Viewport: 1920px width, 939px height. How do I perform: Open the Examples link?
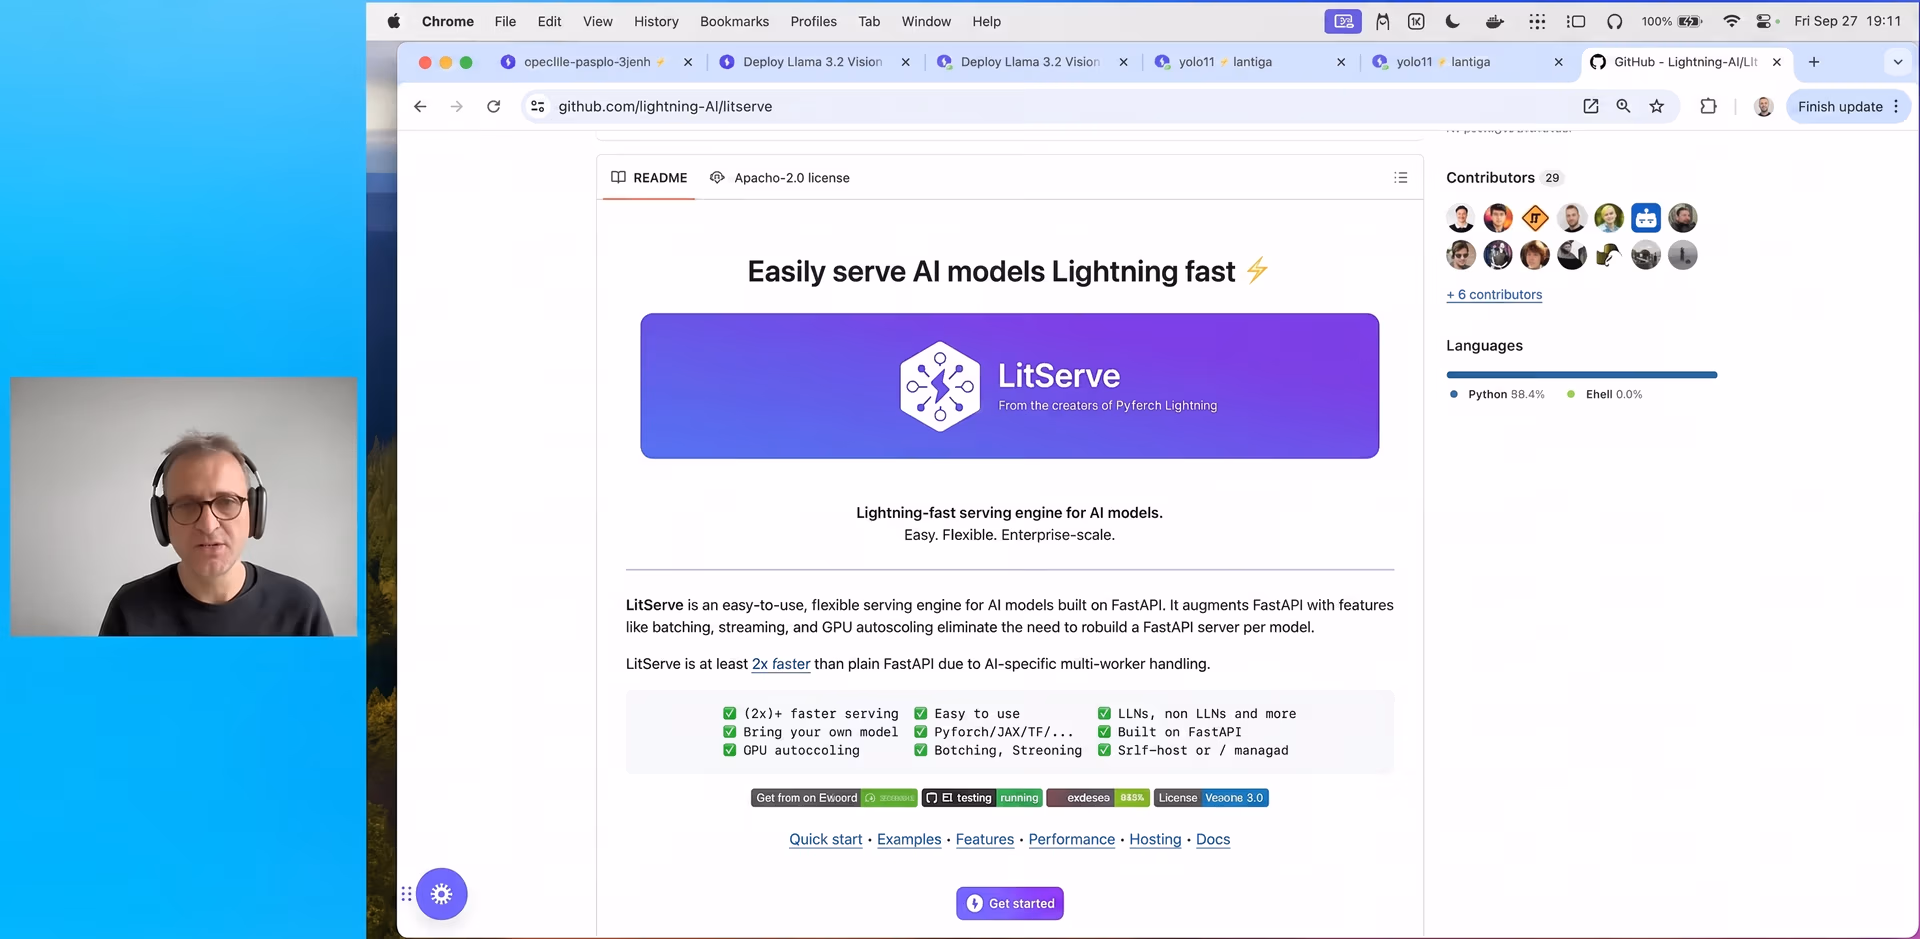(x=909, y=840)
